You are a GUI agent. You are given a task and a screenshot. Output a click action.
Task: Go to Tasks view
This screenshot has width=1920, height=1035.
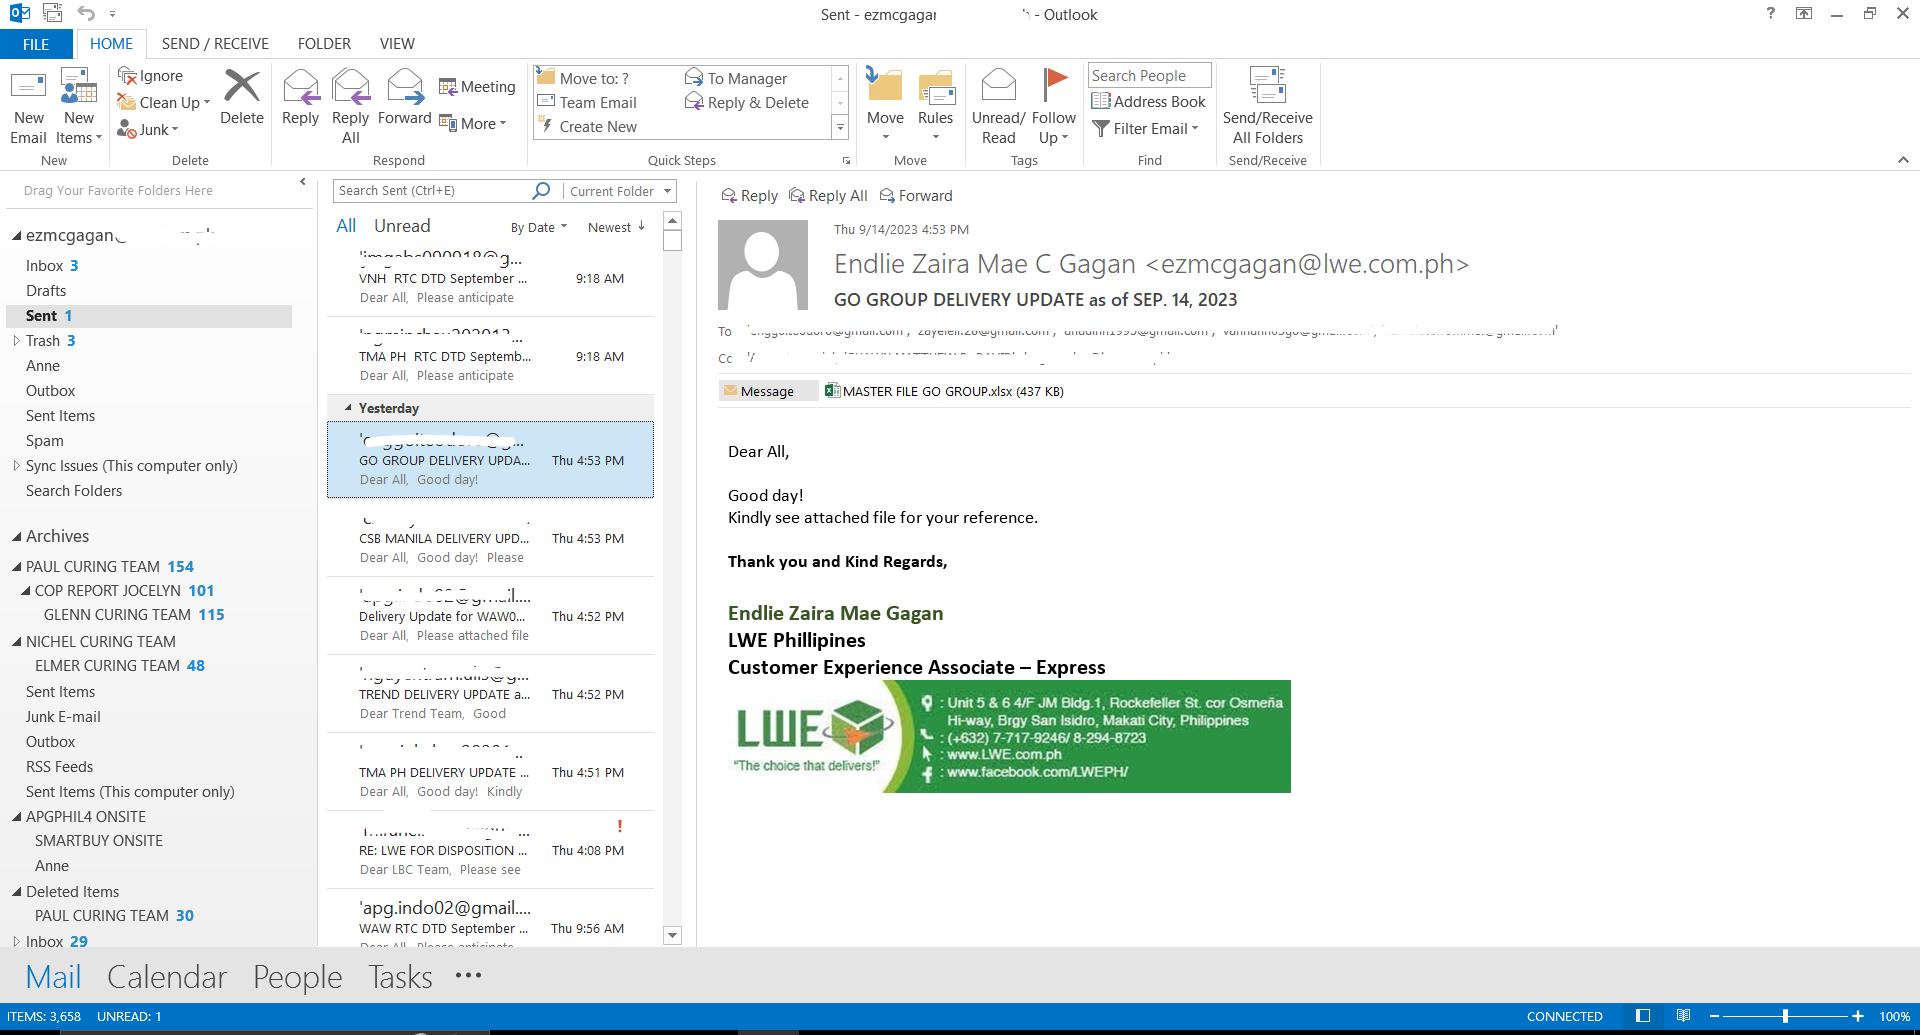[x=400, y=977]
